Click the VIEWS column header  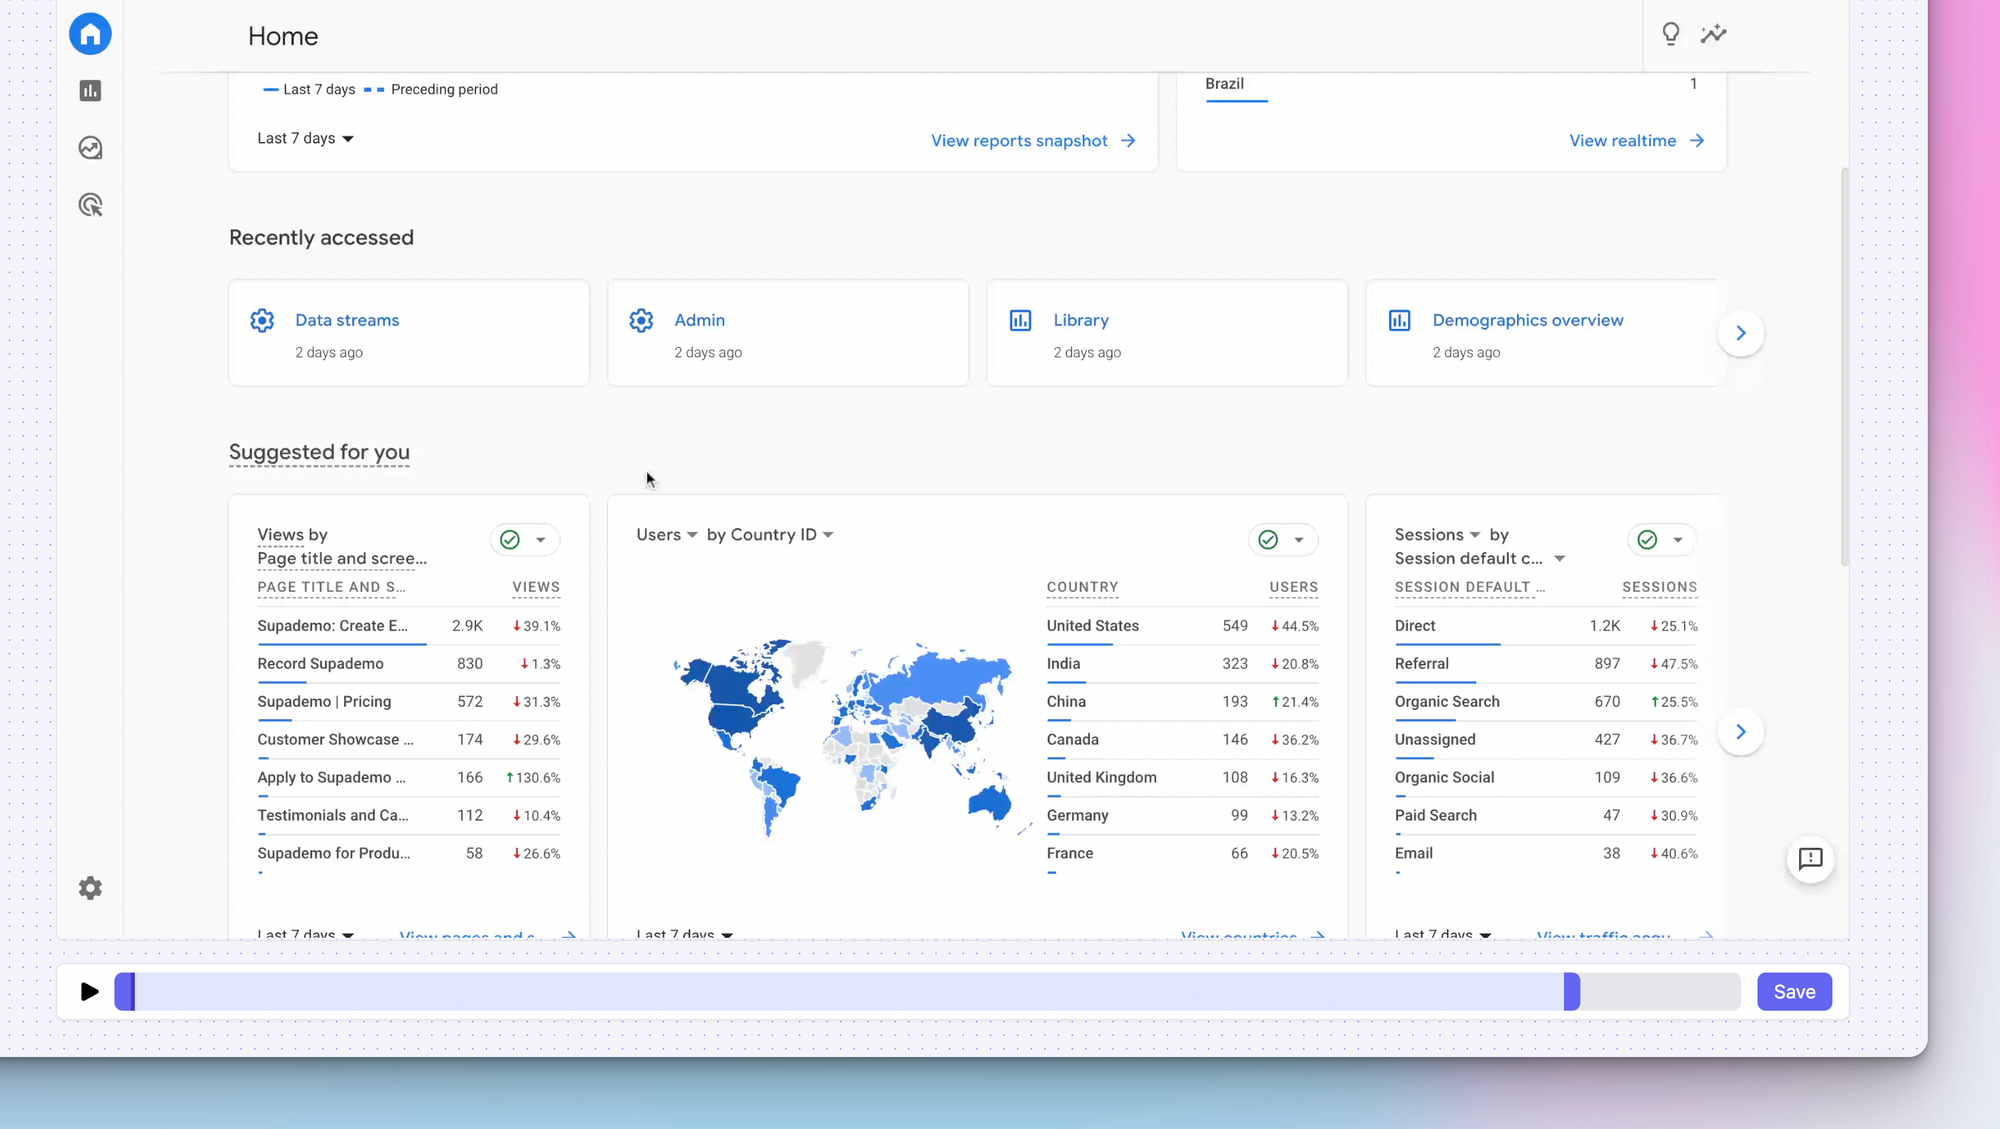(x=536, y=587)
